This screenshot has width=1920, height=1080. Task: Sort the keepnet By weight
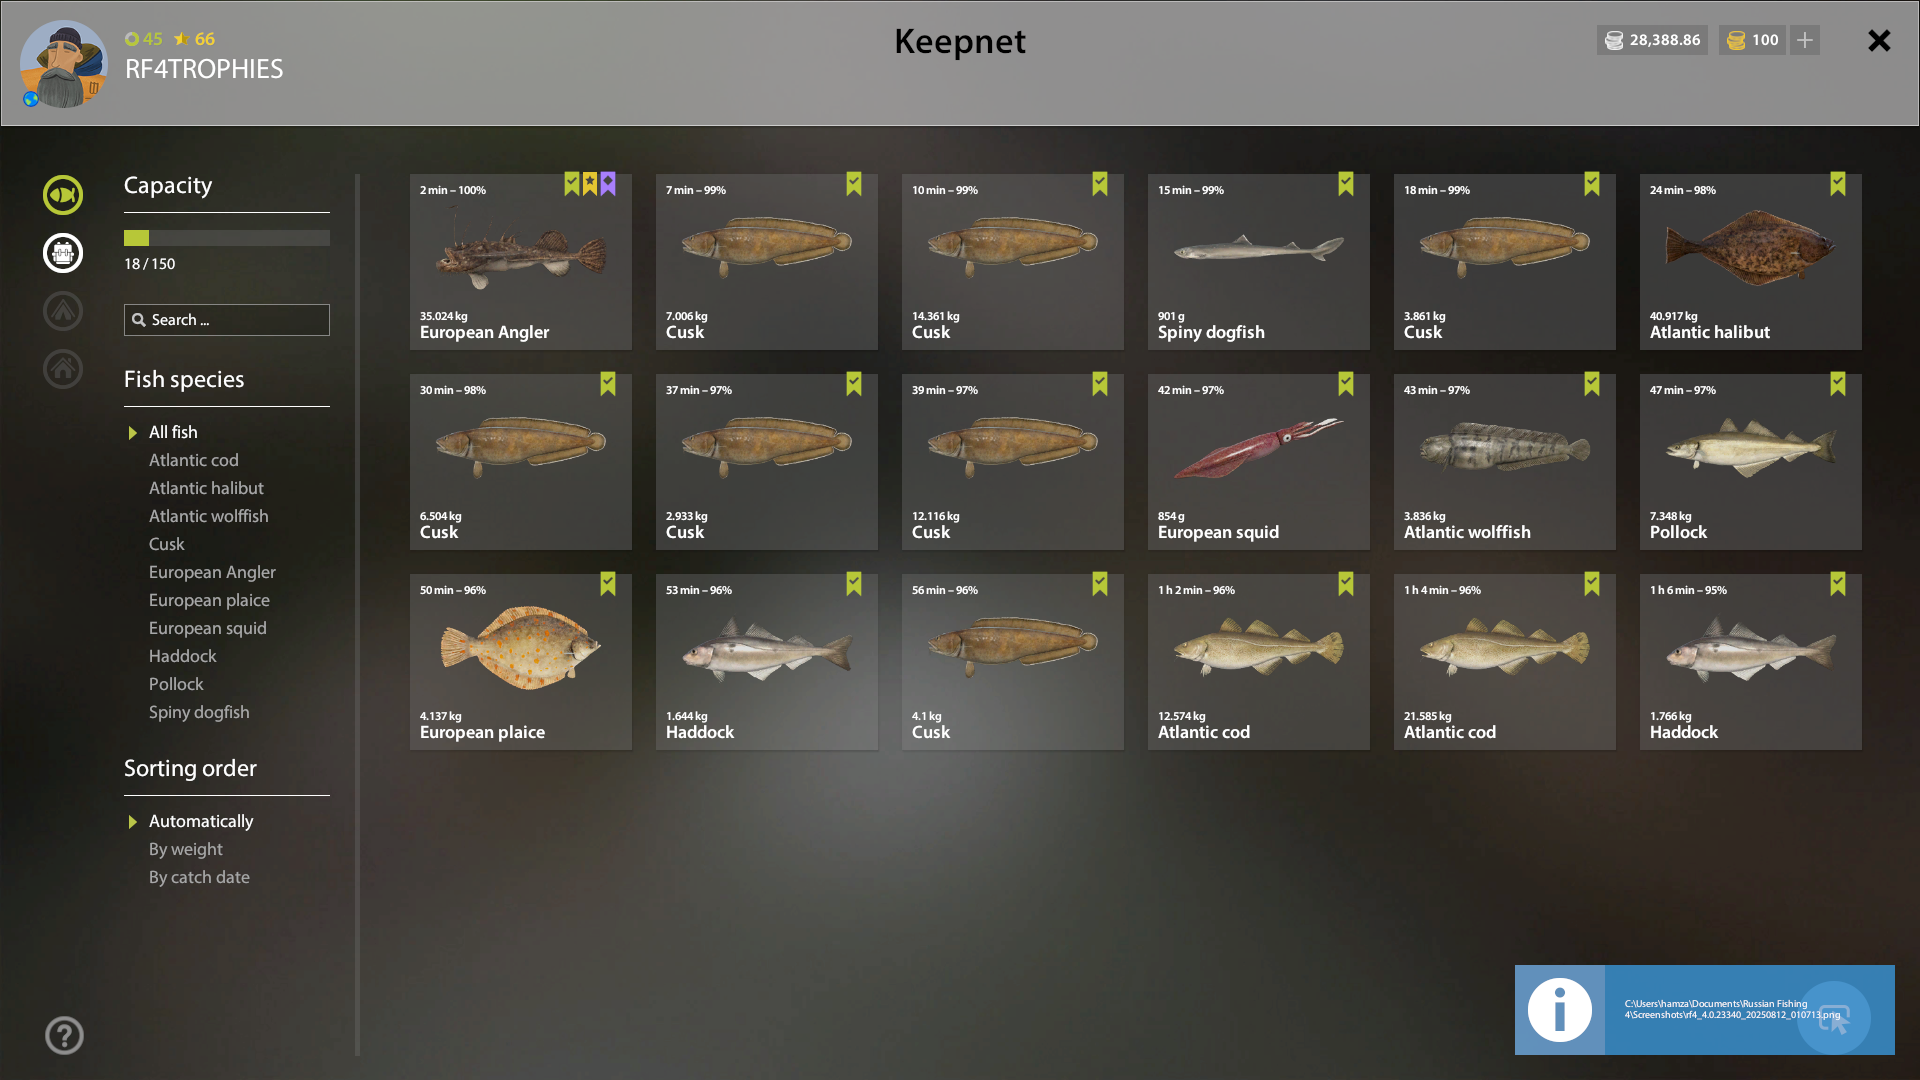pos(186,849)
